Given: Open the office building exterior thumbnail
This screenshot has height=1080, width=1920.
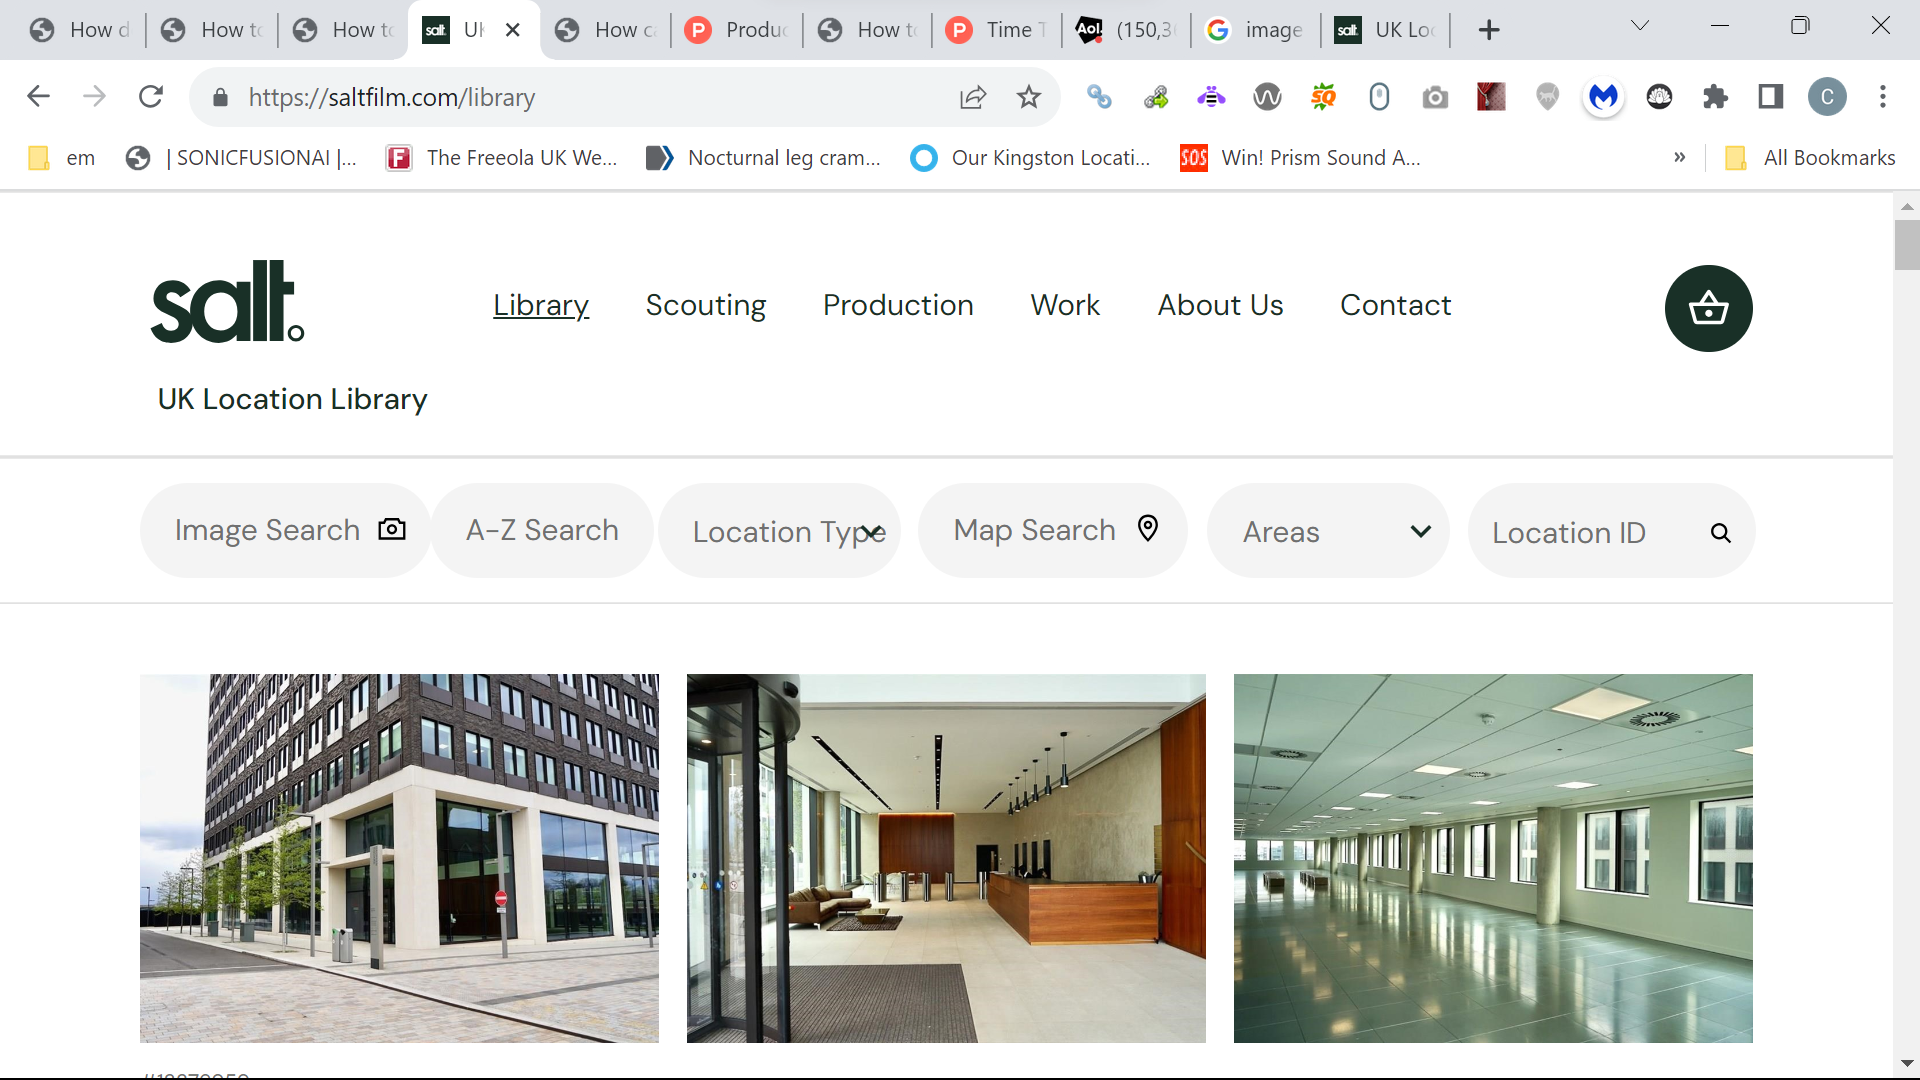Looking at the screenshot, I should pyautogui.click(x=398, y=857).
